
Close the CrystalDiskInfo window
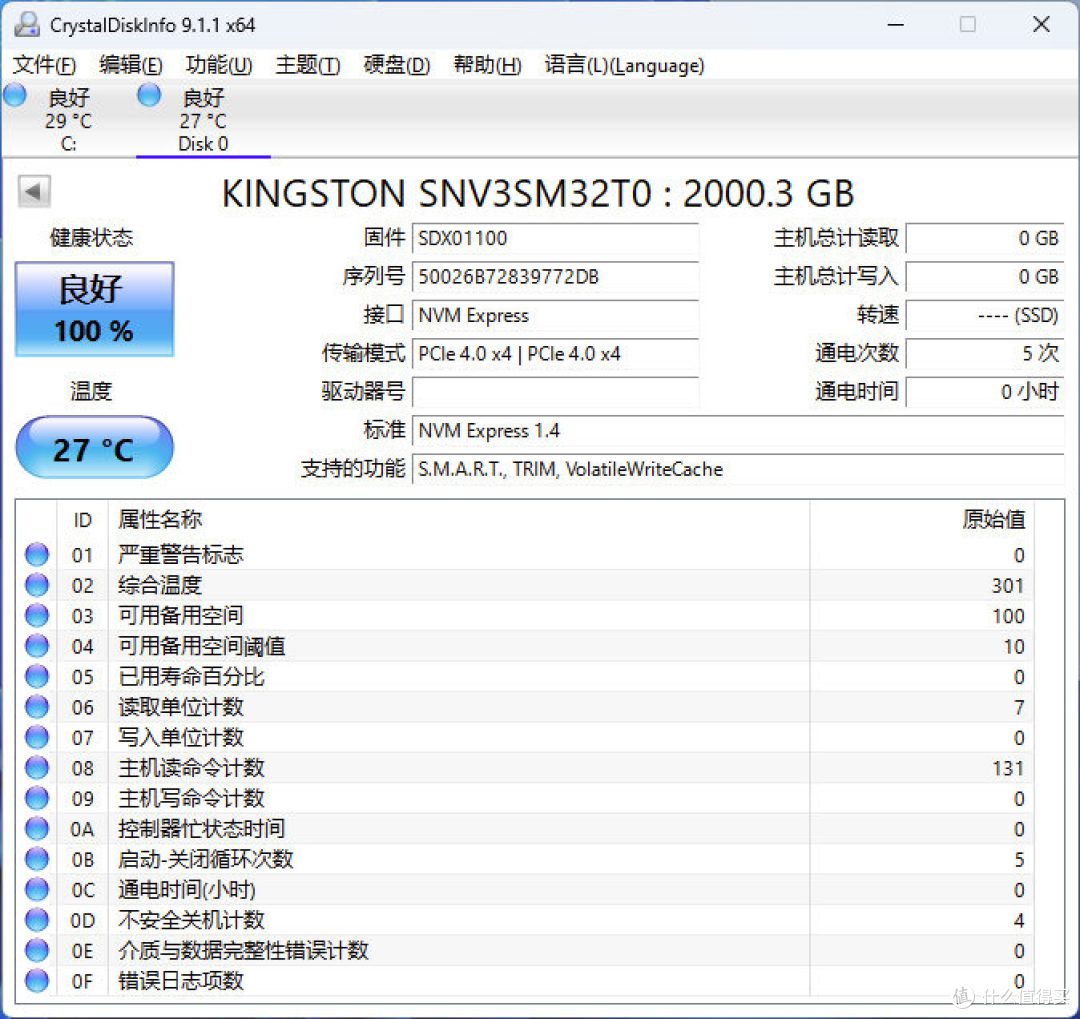click(1041, 25)
